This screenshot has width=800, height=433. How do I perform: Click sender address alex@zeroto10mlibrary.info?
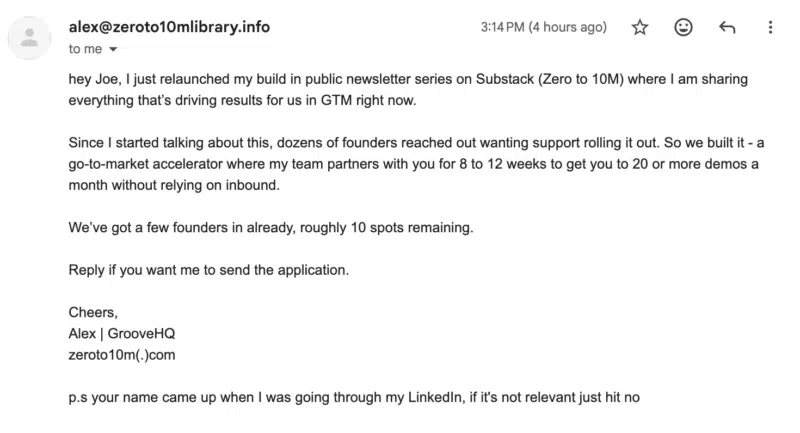[169, 27]
